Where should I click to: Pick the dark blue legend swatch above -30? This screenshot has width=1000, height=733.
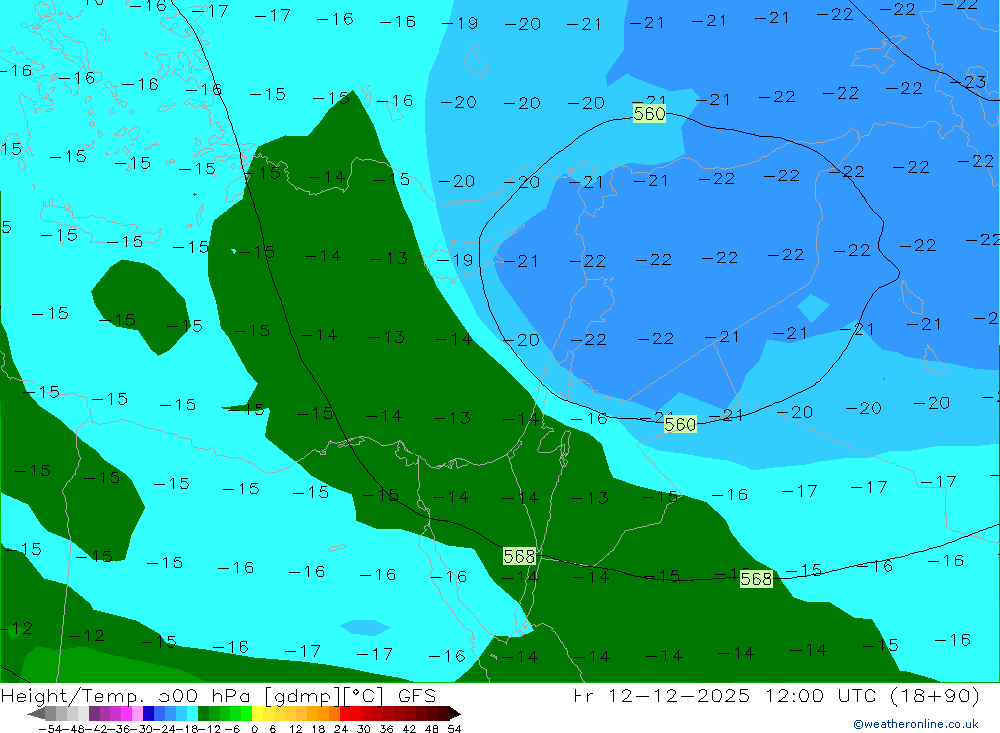(x=148, y=713)
